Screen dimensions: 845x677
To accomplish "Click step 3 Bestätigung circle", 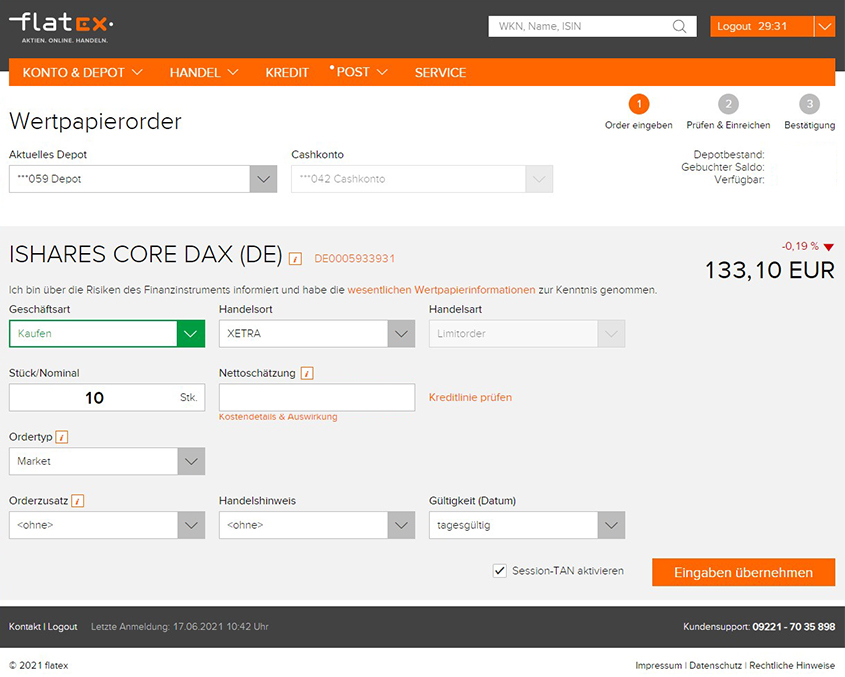I will click(x=809, y=104).
